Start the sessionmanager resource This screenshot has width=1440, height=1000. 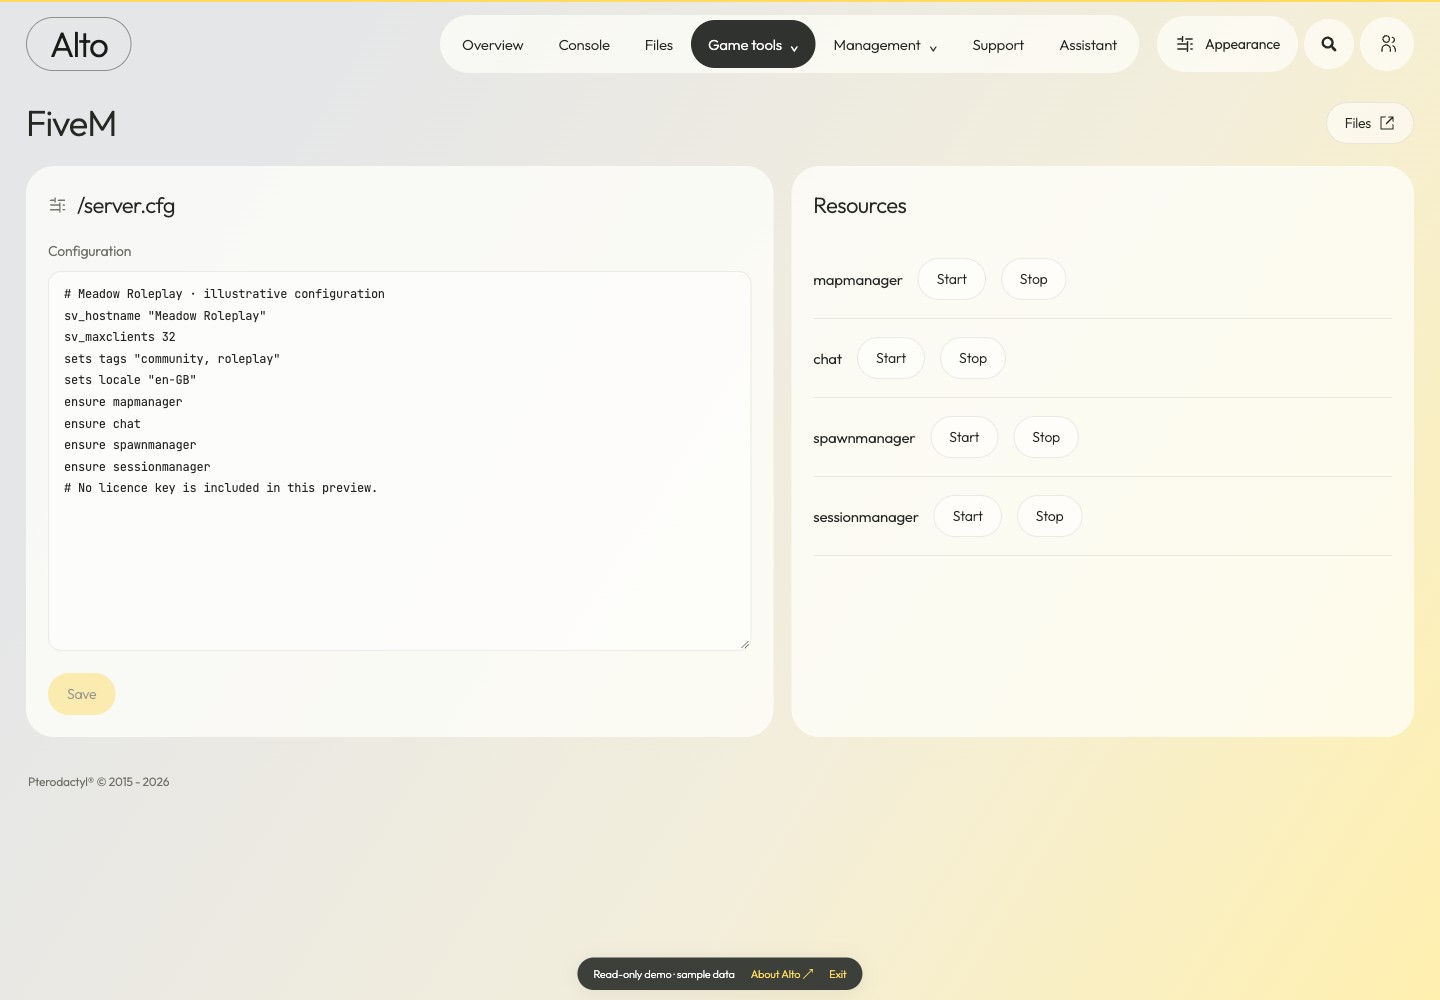pos(967,516)
